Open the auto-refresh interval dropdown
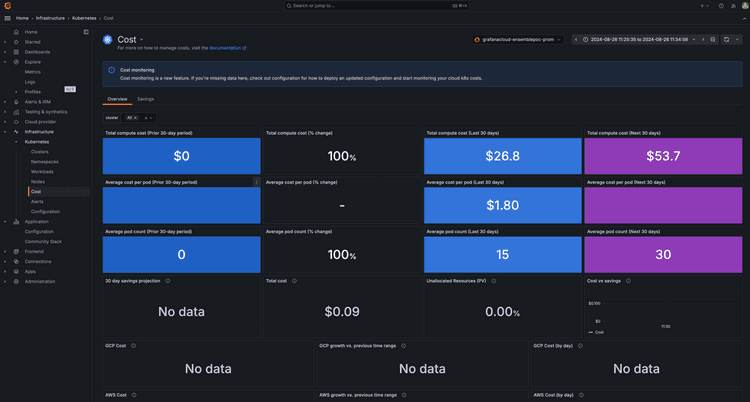 pyautogui.click(x=737, y=40)
